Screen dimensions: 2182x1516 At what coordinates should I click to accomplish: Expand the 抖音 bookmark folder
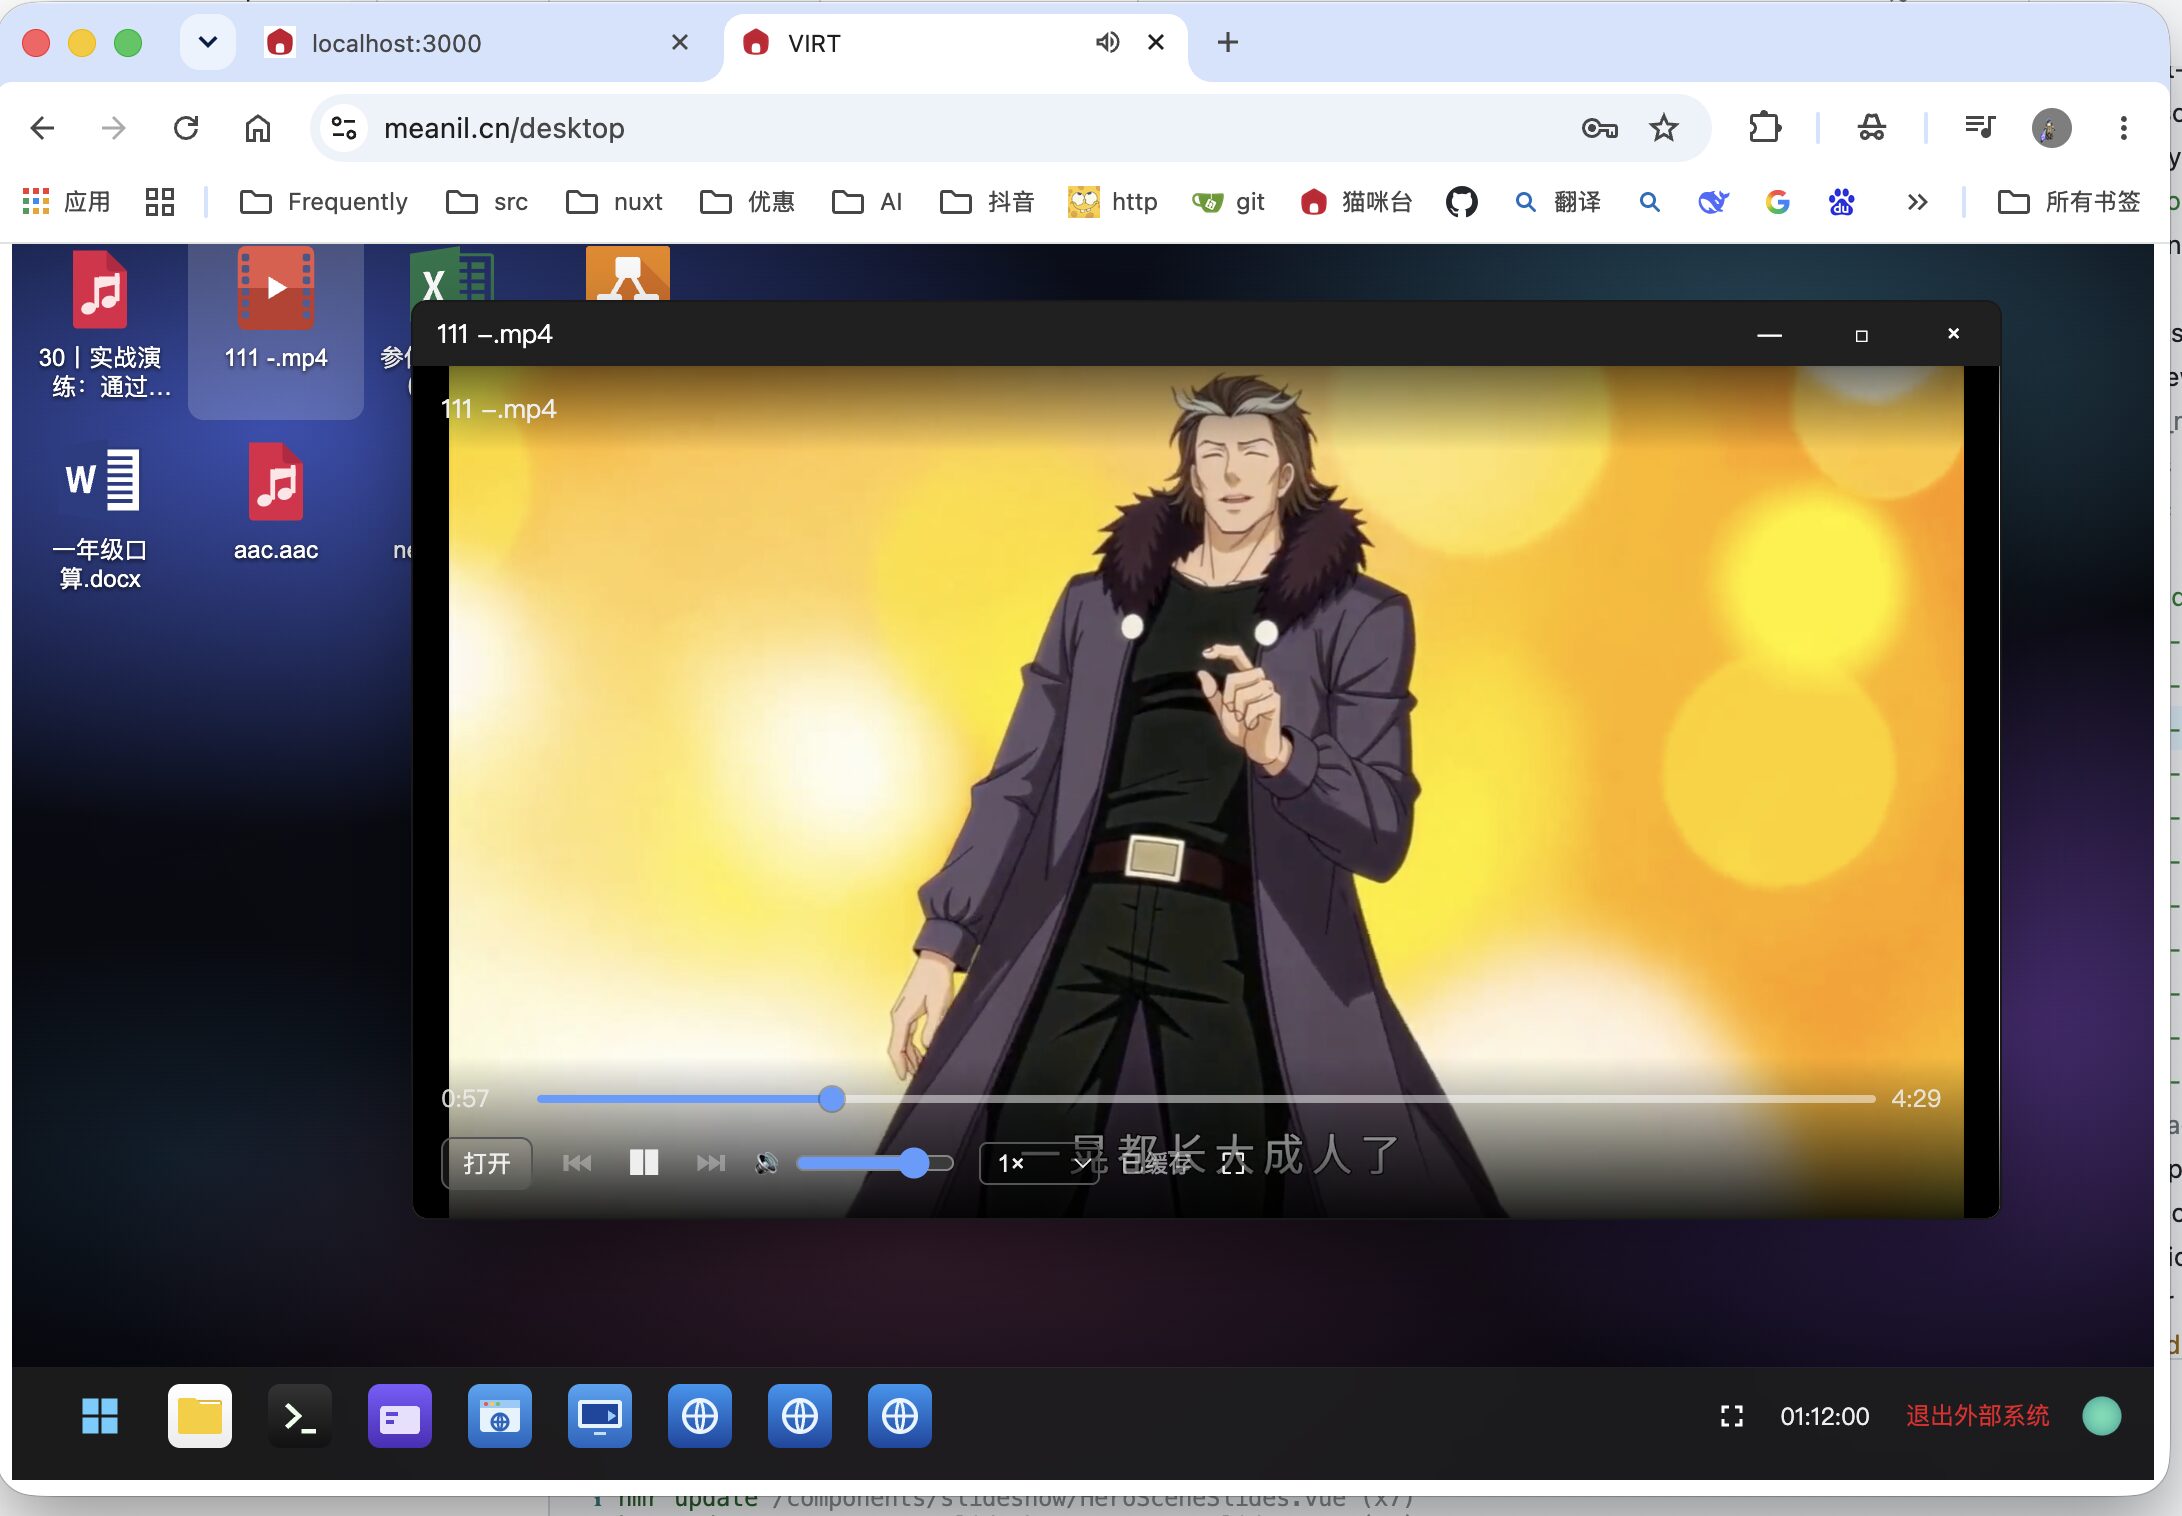[987, 202]
